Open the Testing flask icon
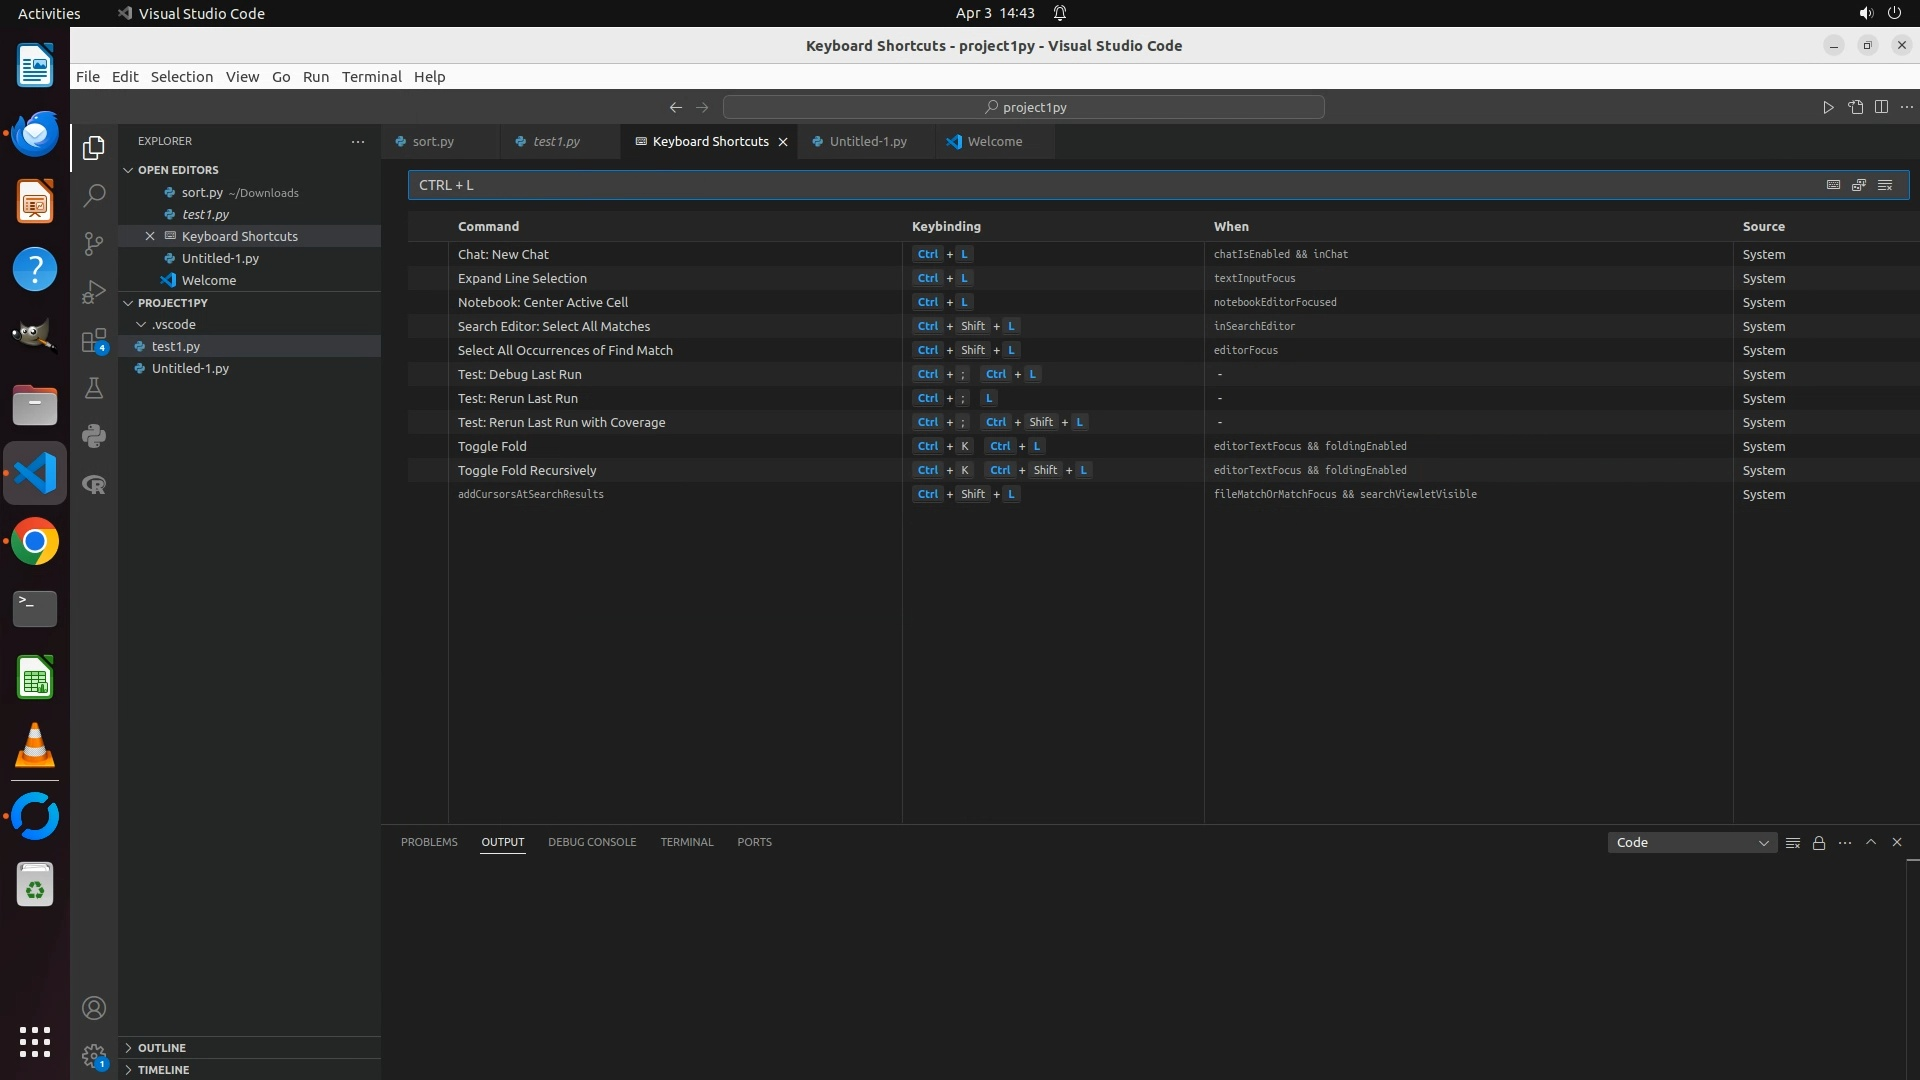Screen dimensions: 1920x1080 (94, 388)
